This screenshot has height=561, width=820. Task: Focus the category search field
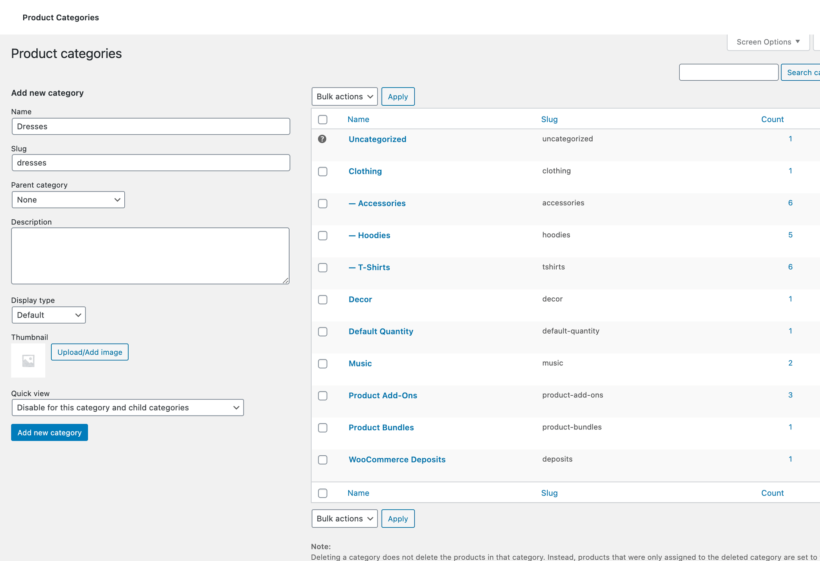point(728,73)
